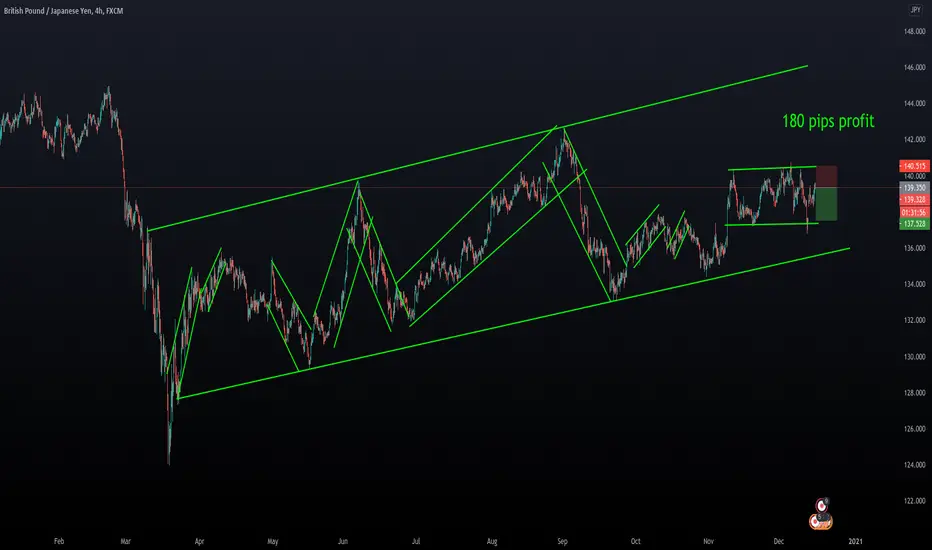Screen dimensions: 932x550
Task: Click the Sep label on time axis
Action: click(x=562, y=541)
